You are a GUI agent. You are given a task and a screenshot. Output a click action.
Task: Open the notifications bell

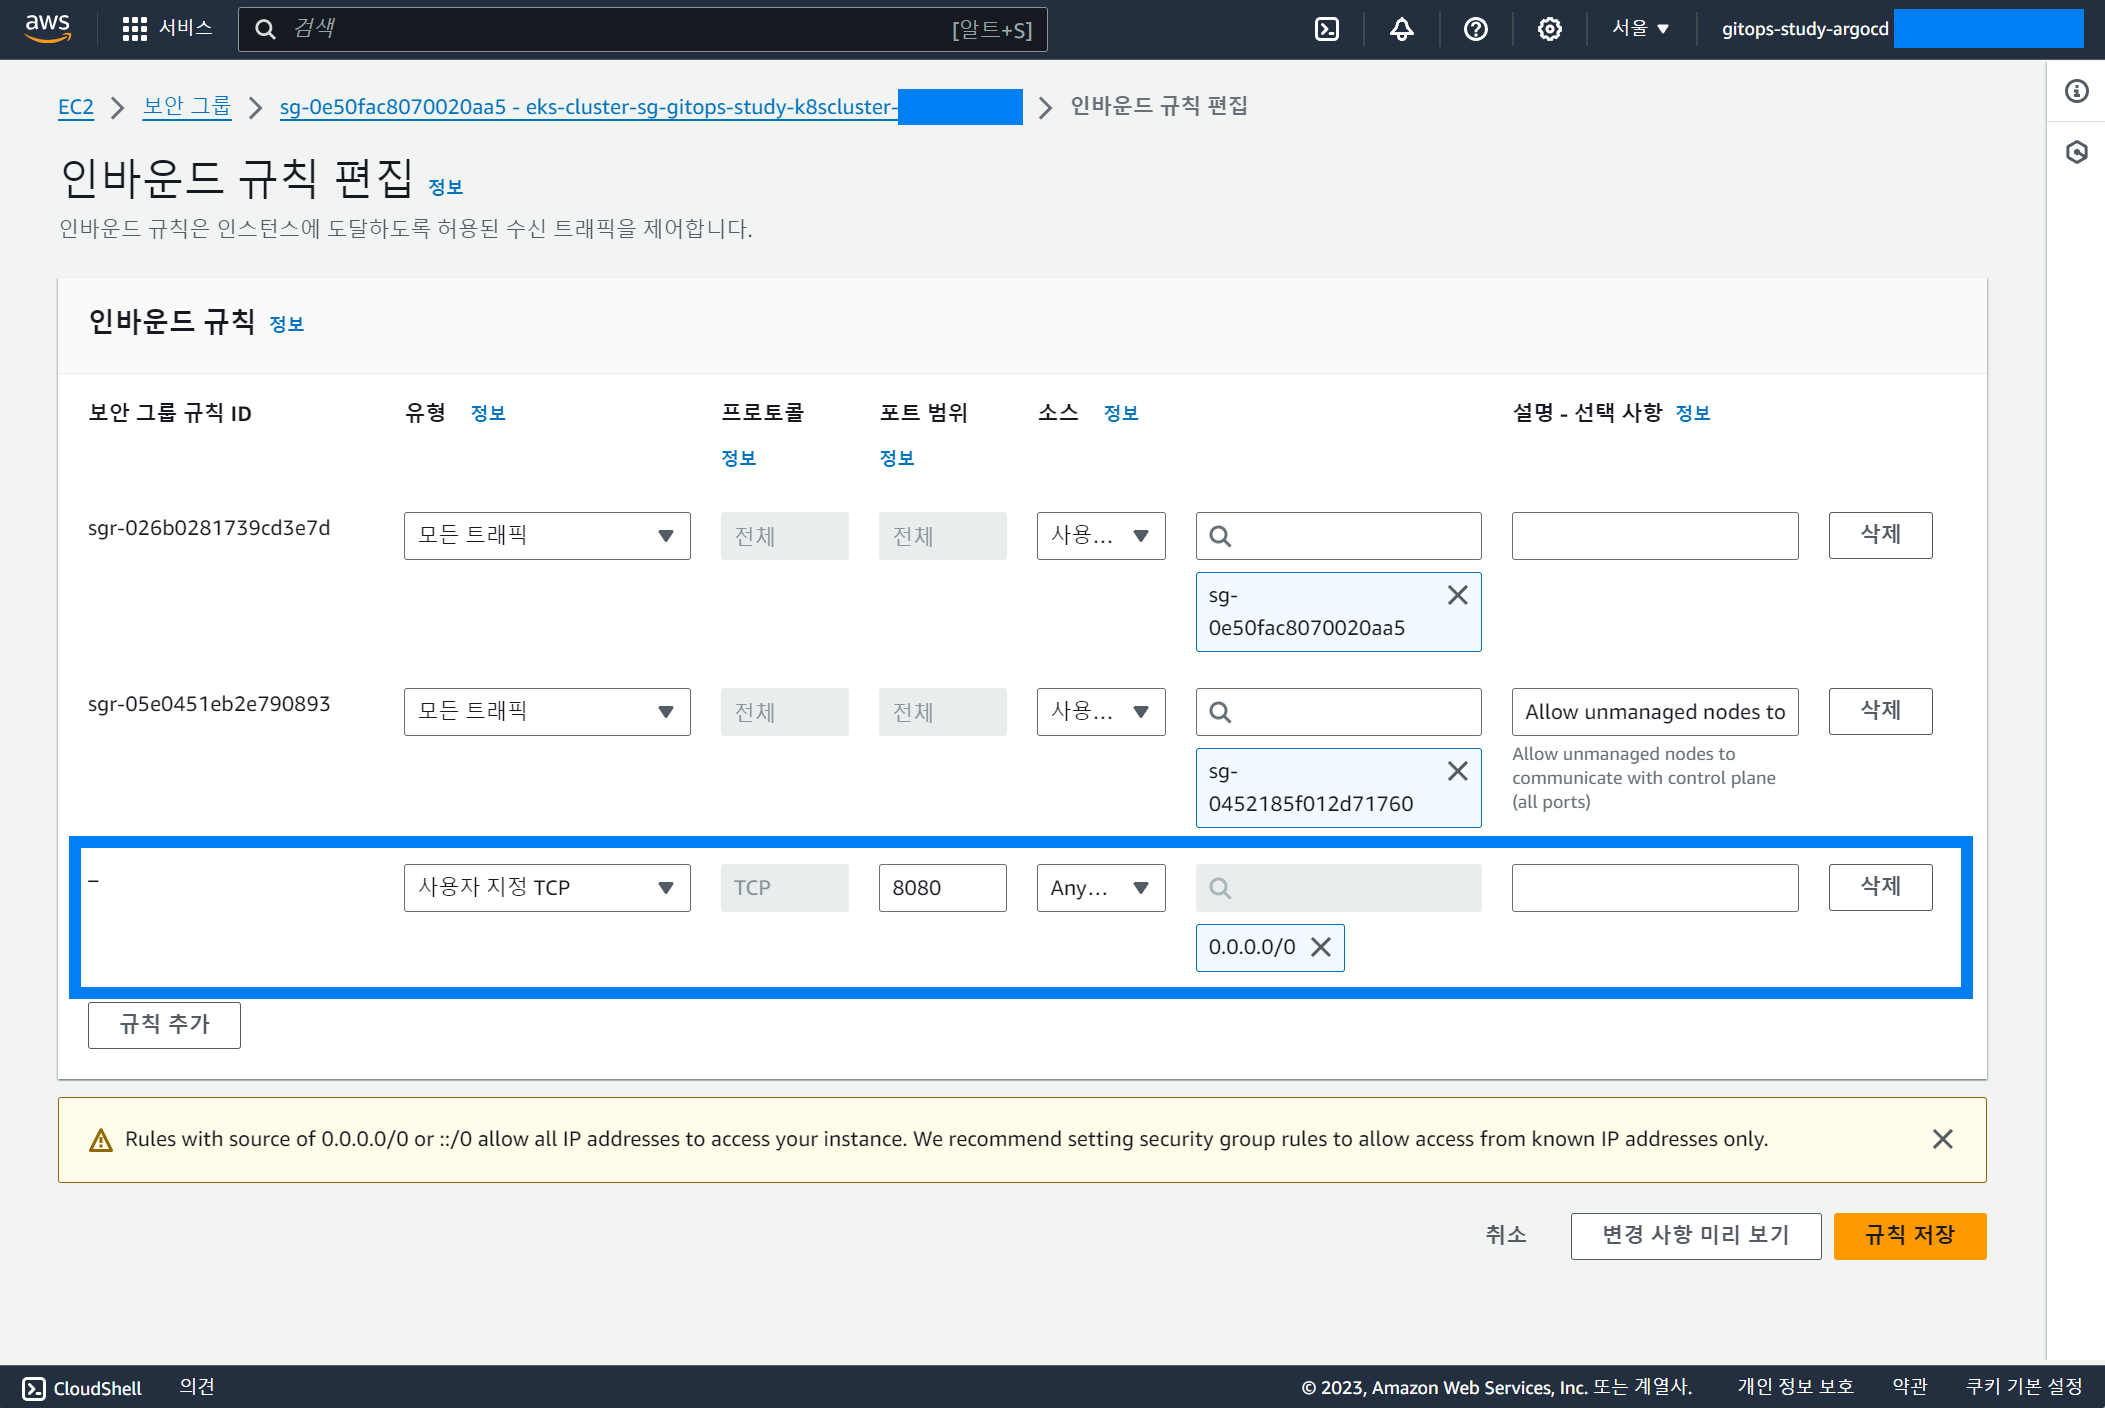(x=1401, y=29)
